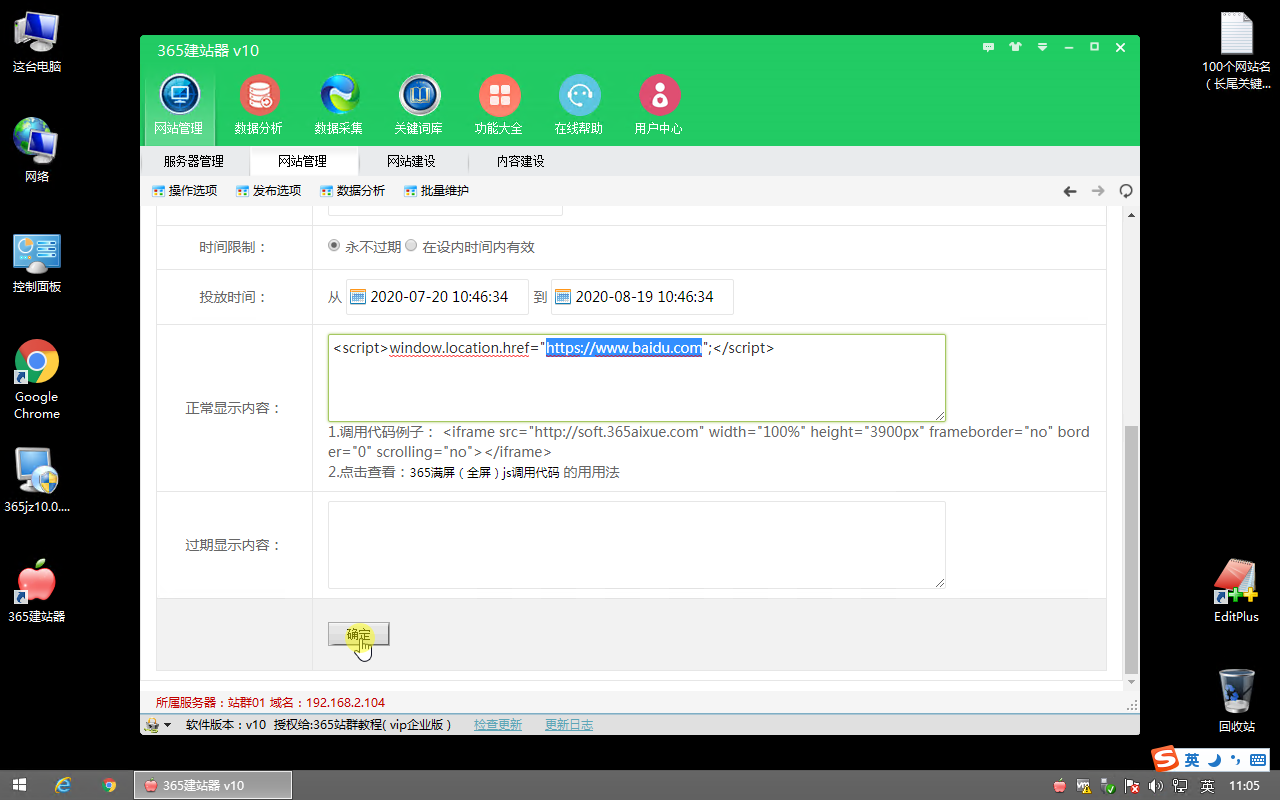
Task: Go back with the left arrow button
Action: click(1070, 191)
